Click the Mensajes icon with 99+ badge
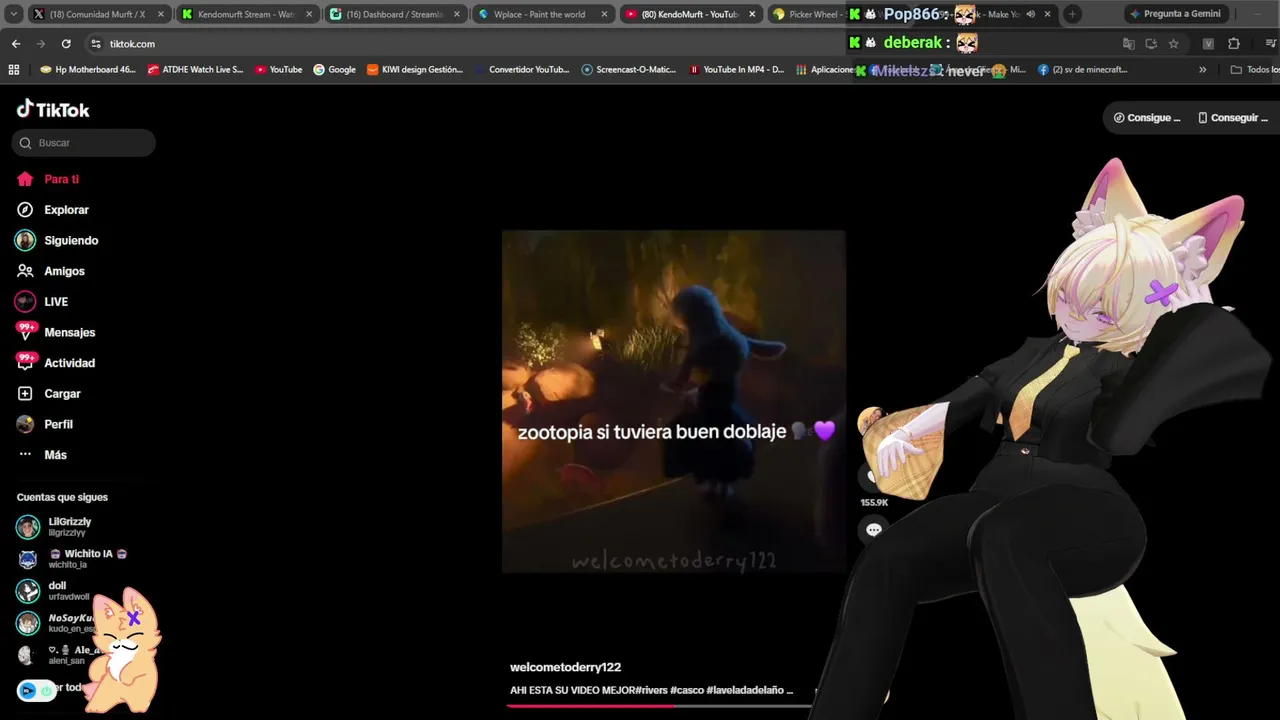Image resolution: width=1280 pixels, height=720 pixels. click(25, 332)
